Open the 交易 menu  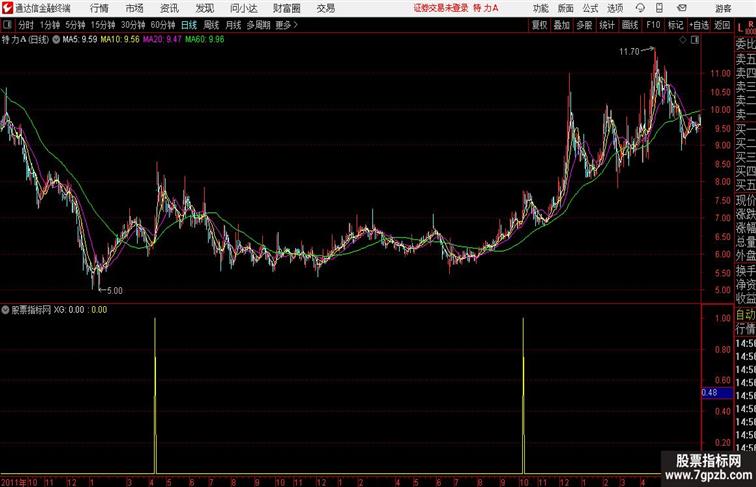pos(326,8)
